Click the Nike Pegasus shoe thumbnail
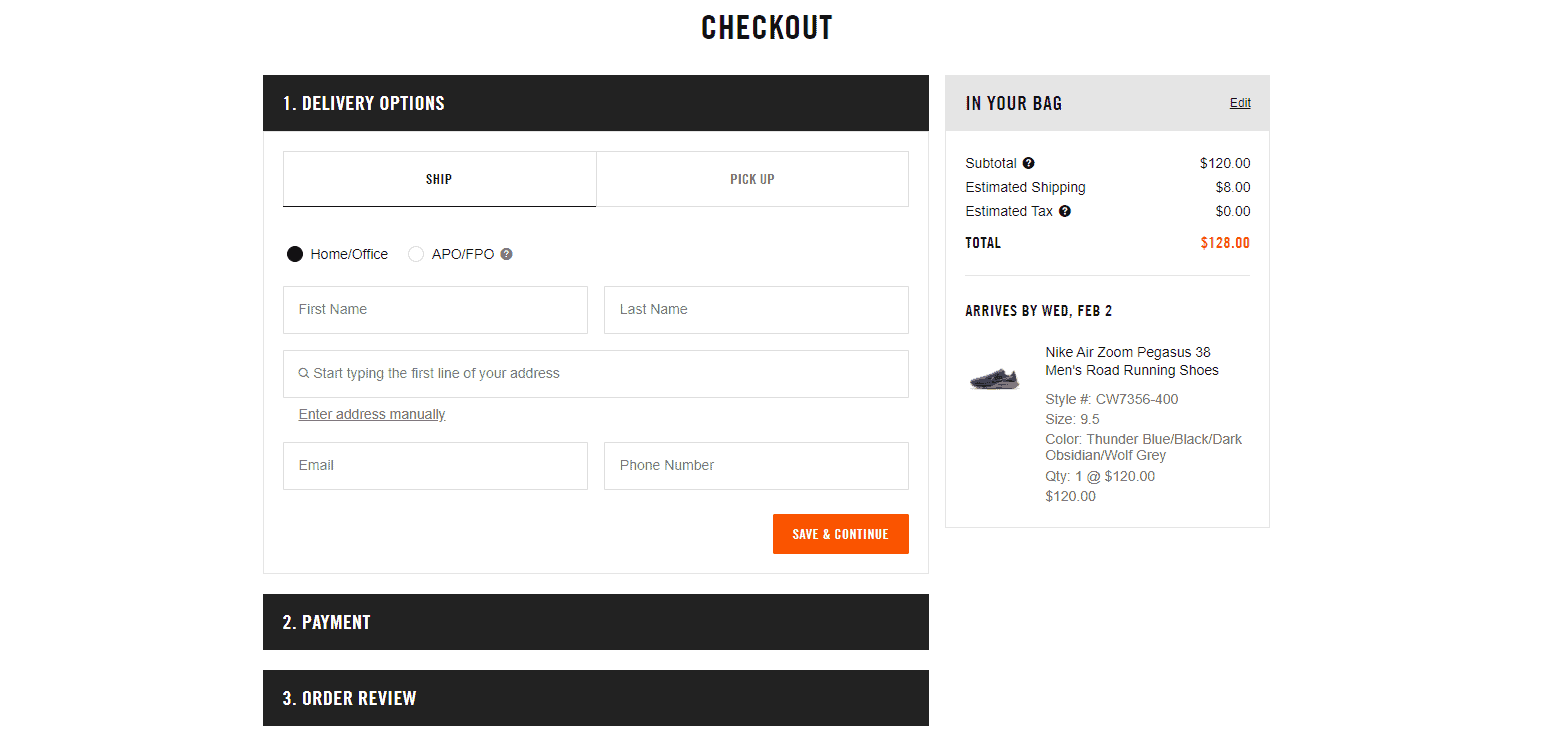Screen dimensions: 1543x732 993,378
